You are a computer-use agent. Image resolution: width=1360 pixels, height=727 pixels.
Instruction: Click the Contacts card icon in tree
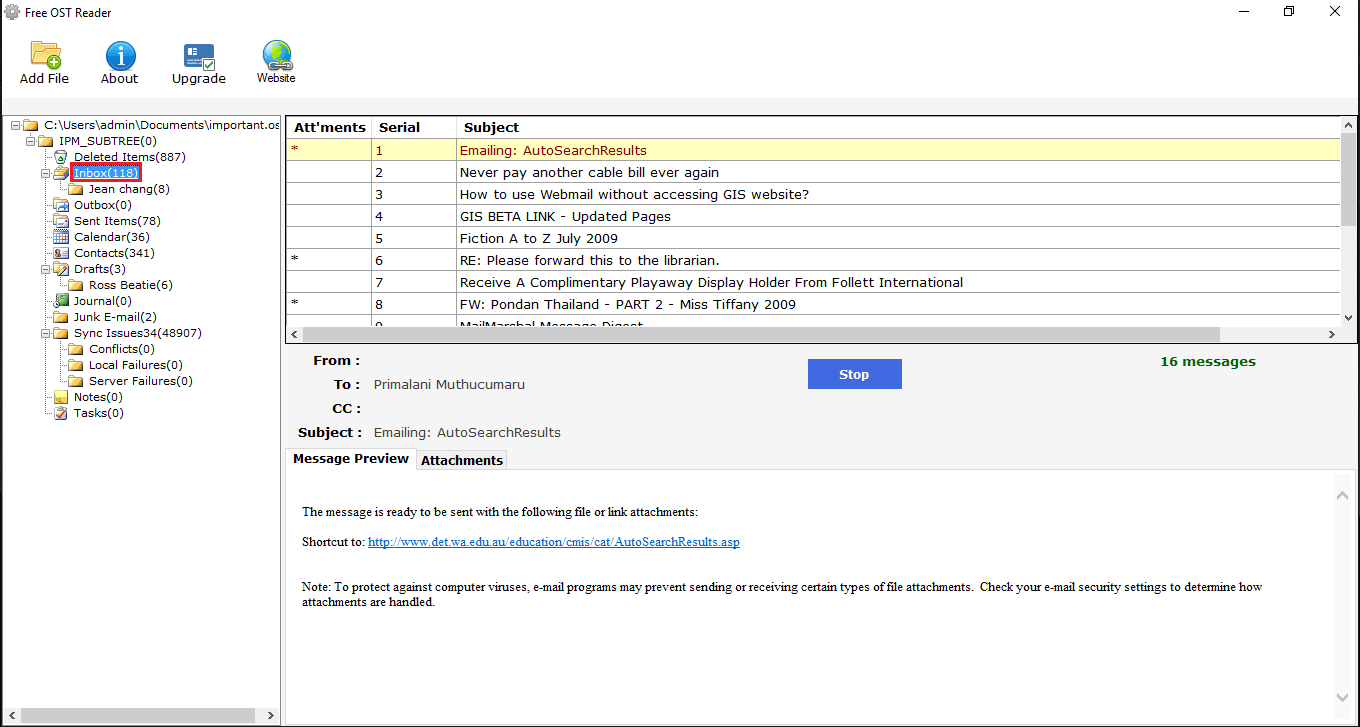click(61, 253)
